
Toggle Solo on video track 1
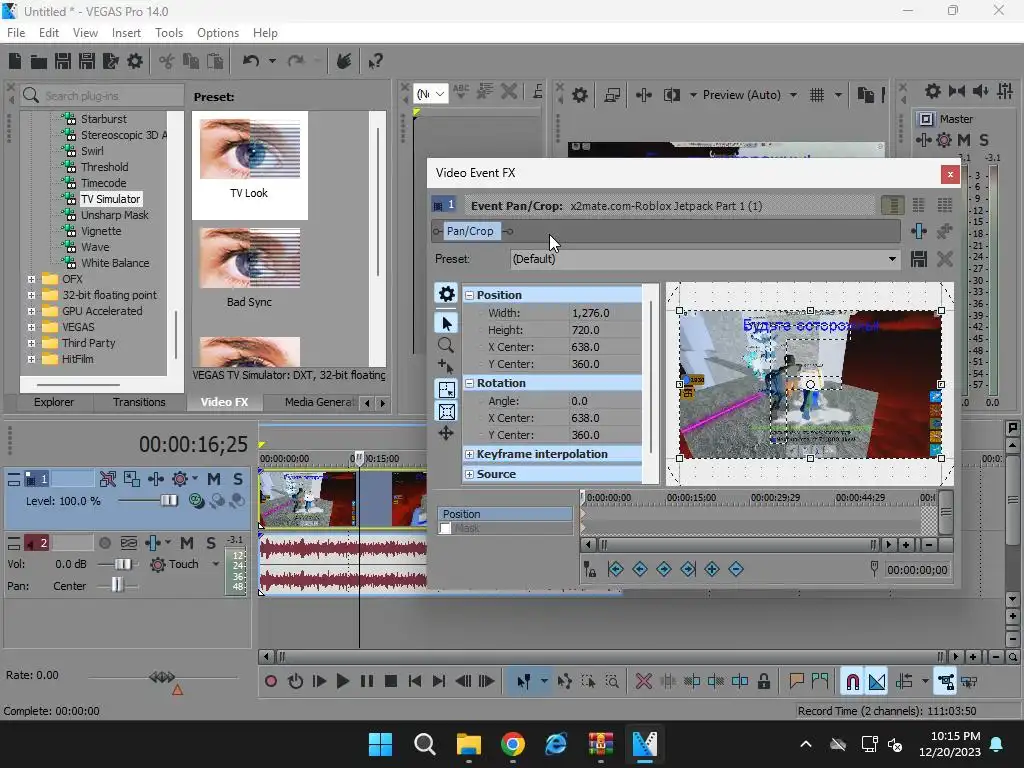[x=238, y=479]
